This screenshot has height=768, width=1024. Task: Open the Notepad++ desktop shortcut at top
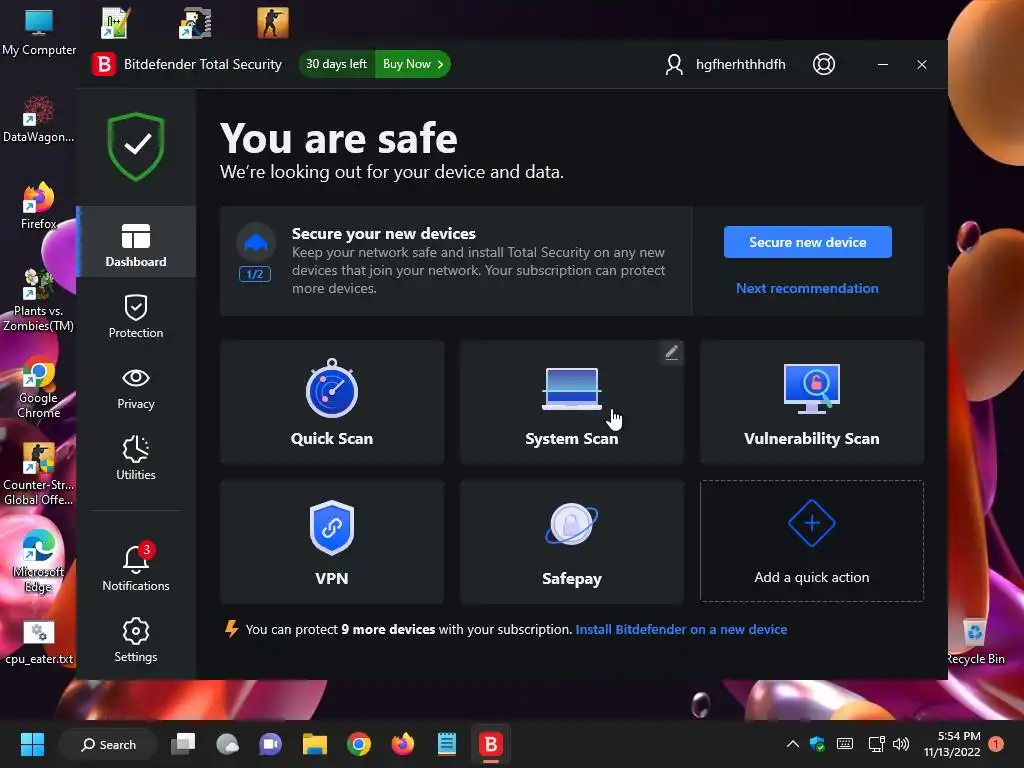pyautogui.click(x=116, y=24)
